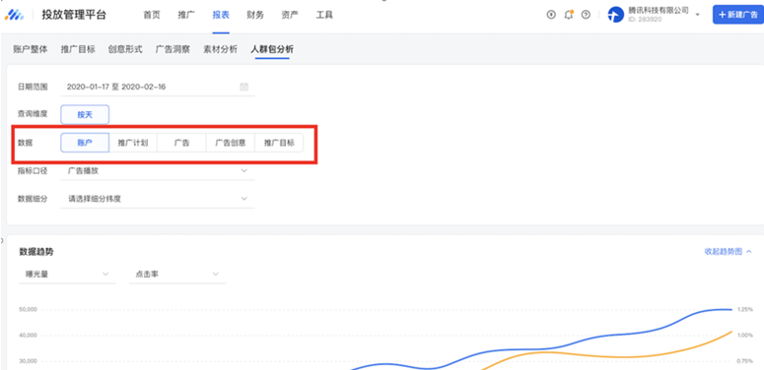
Task: Open the 指标口径 广告播放 dropdown
Action: pyautogui.click(x=157, y=171)
